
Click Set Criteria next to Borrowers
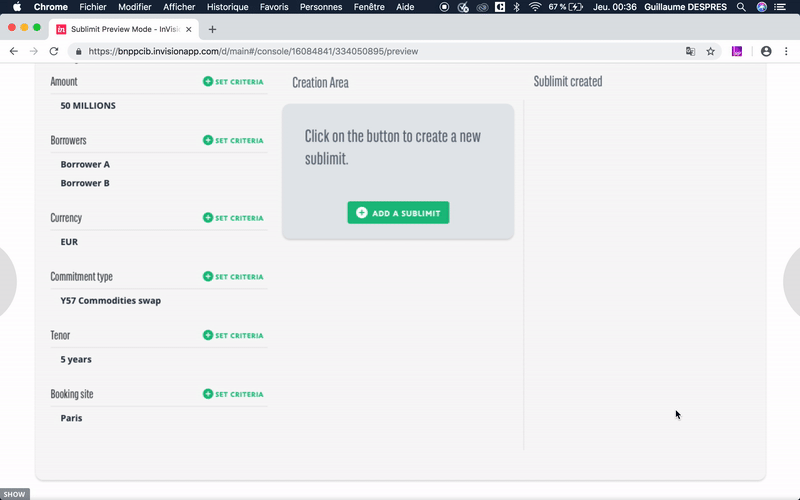[x=233, y=140]
